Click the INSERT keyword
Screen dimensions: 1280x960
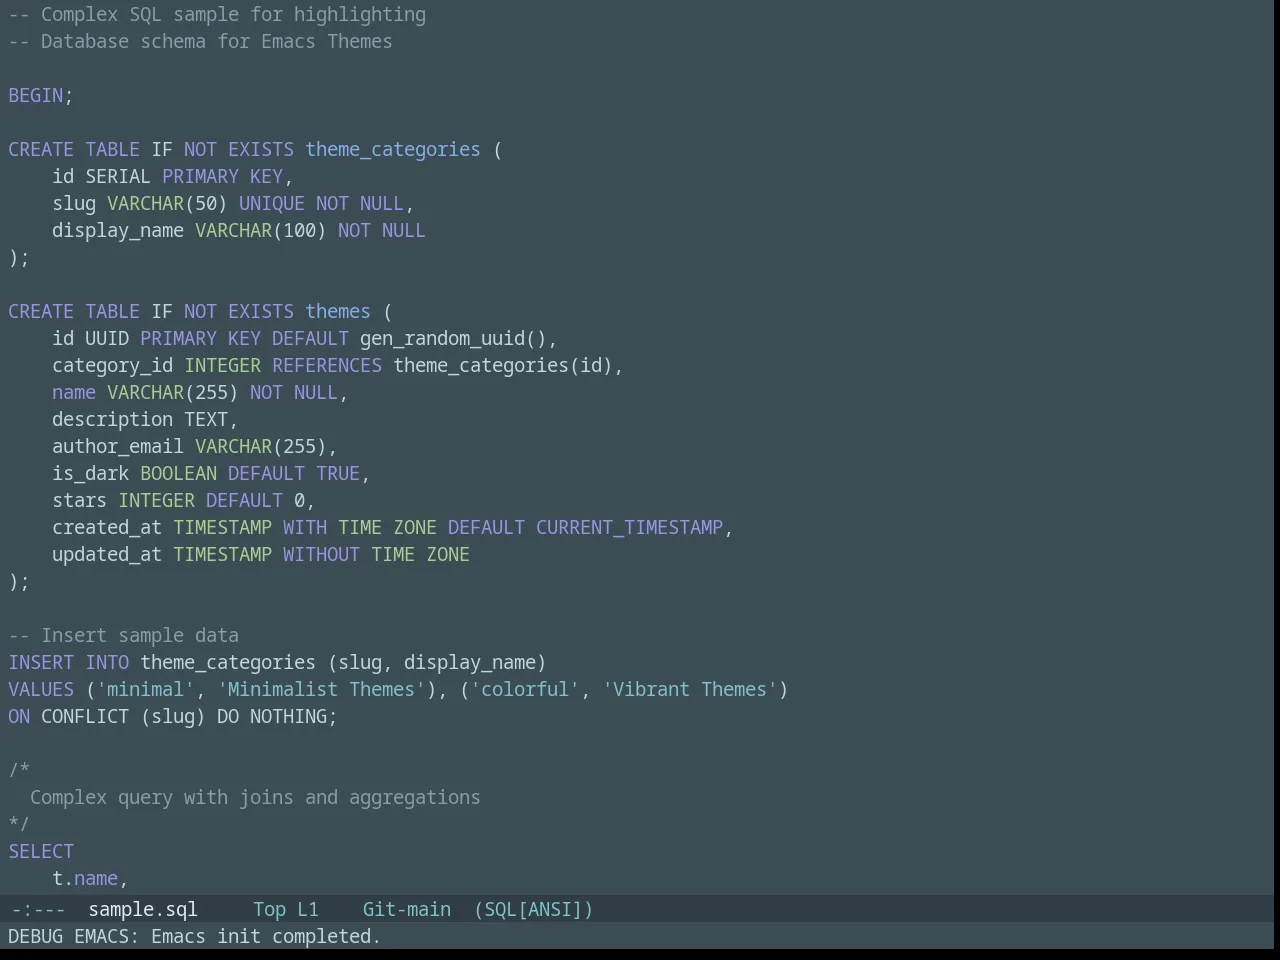tap(41, 662)
